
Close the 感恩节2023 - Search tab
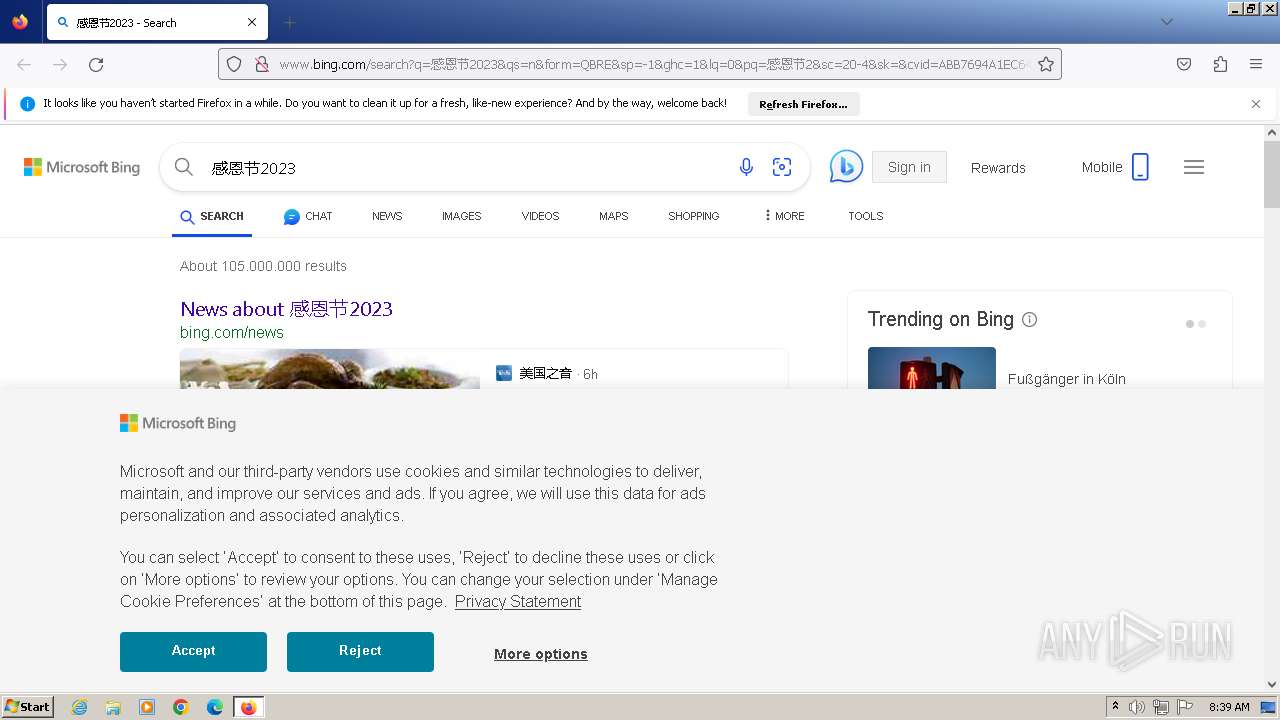(252, 22)
